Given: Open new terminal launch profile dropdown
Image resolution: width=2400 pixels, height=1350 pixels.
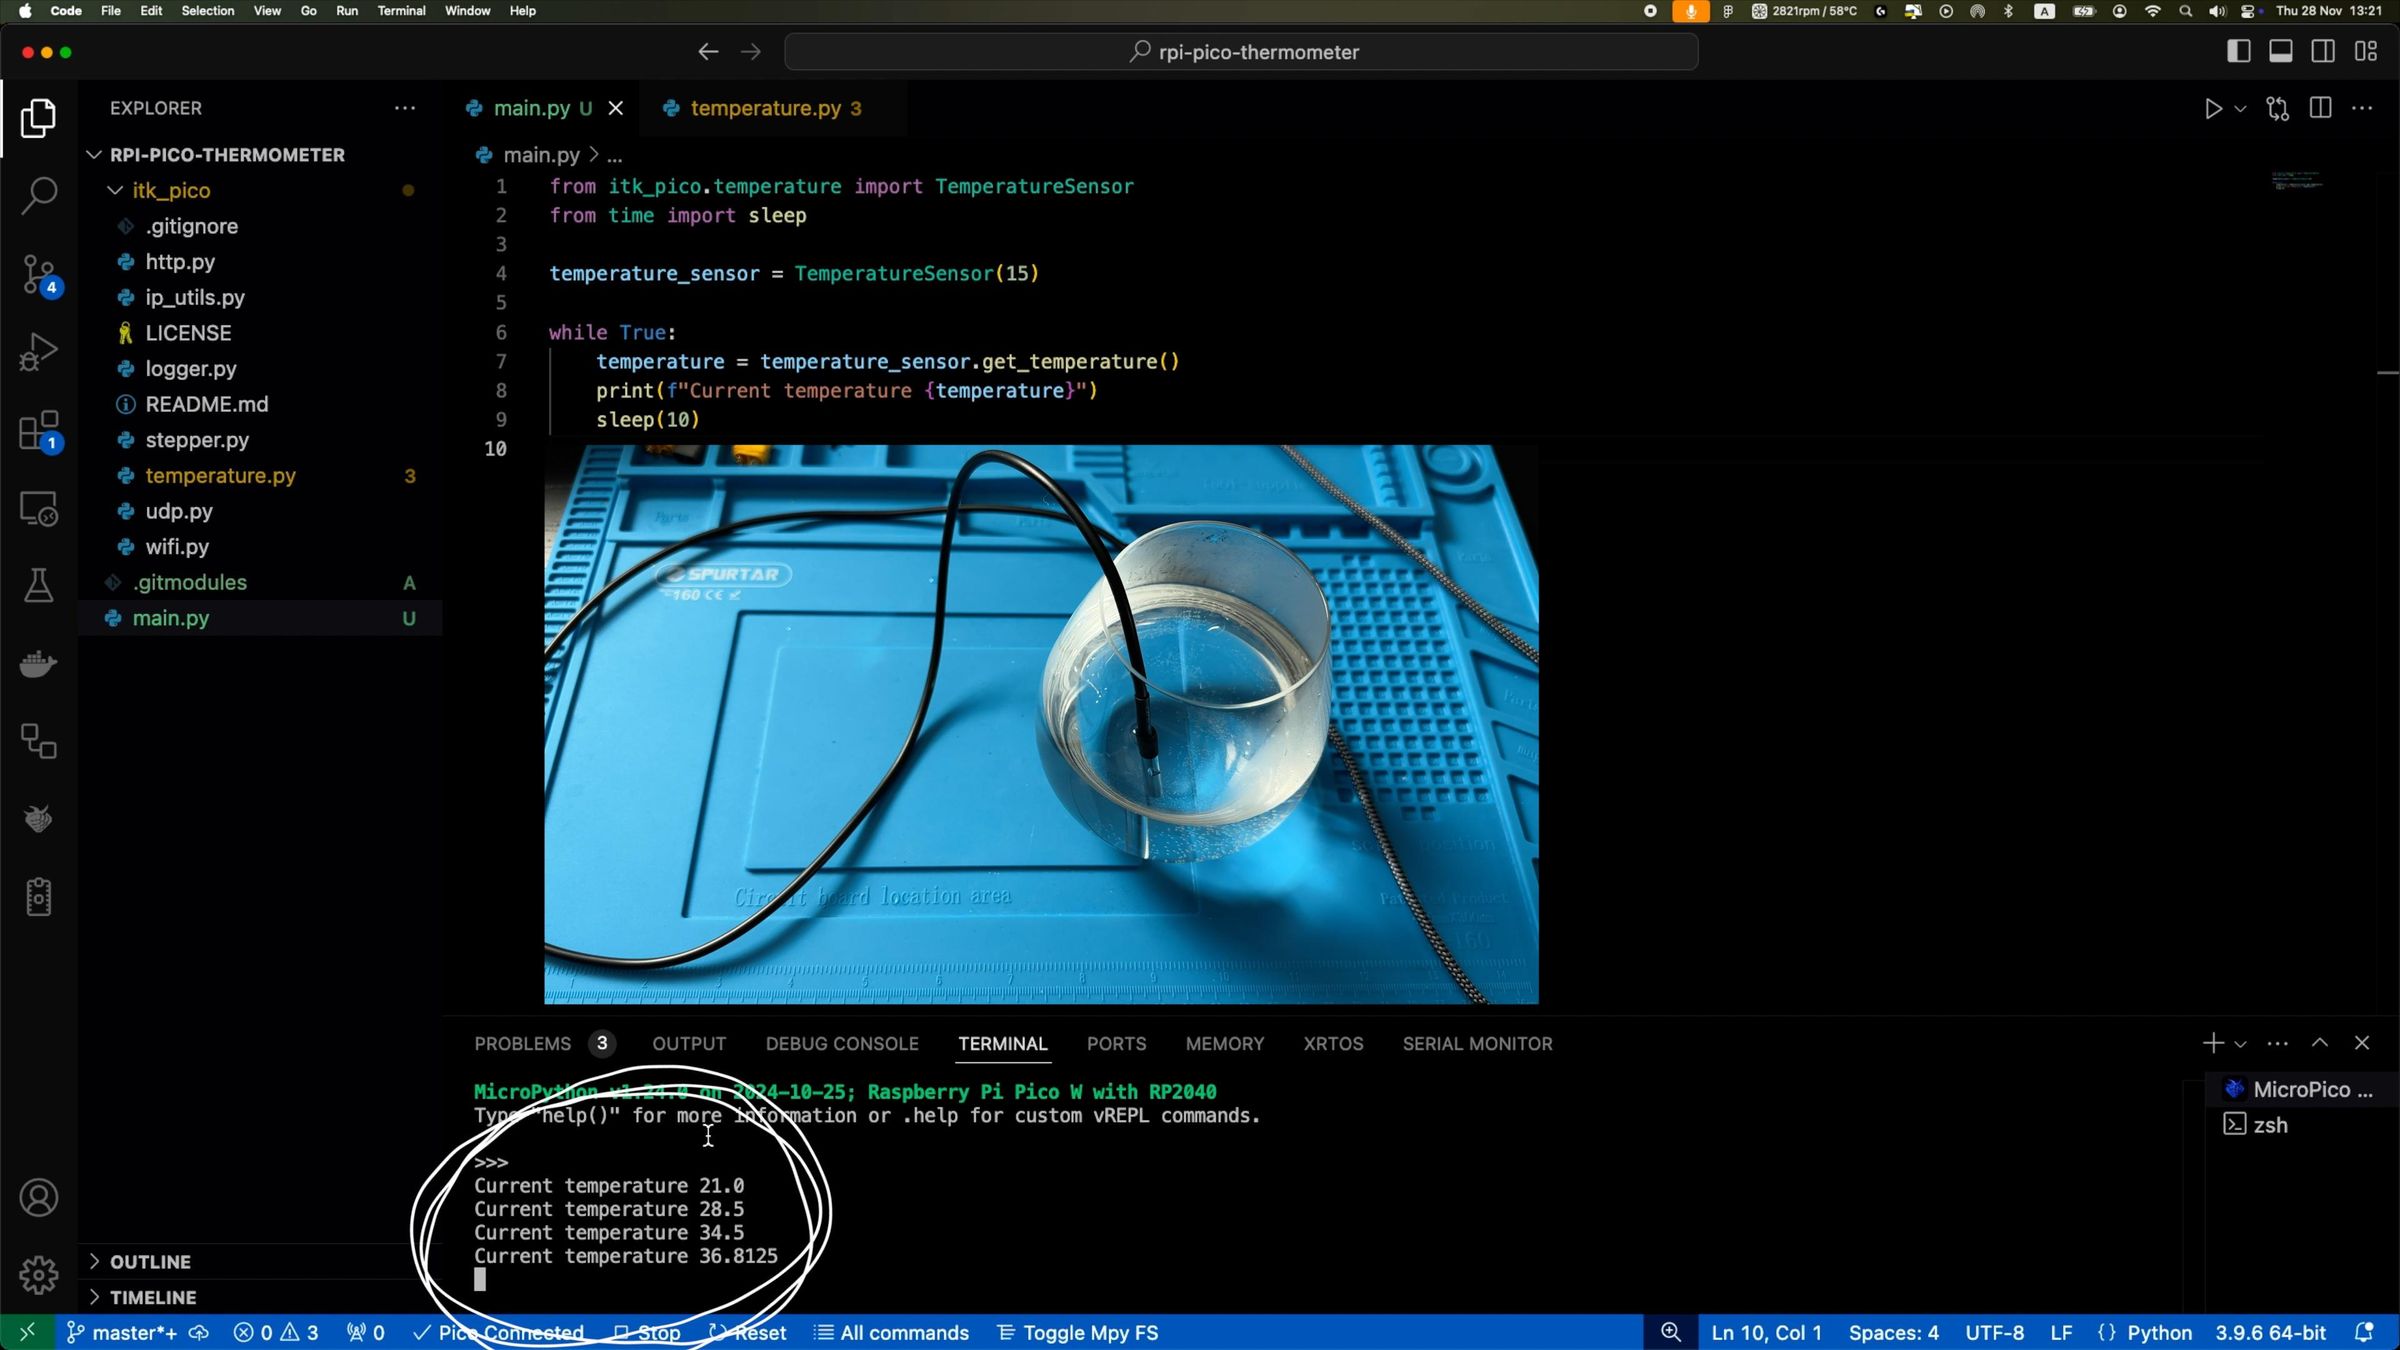Looking at the screenshot, I should pos(2241,1044).
